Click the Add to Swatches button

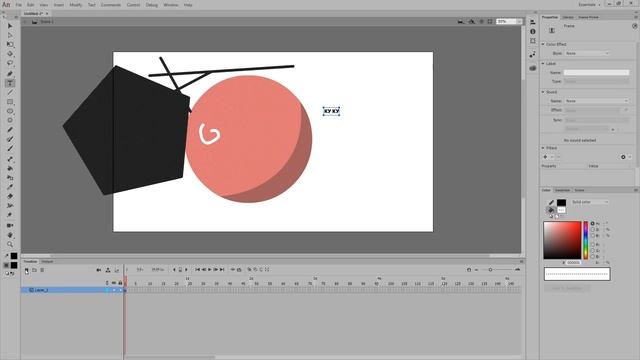pos(567,288)
